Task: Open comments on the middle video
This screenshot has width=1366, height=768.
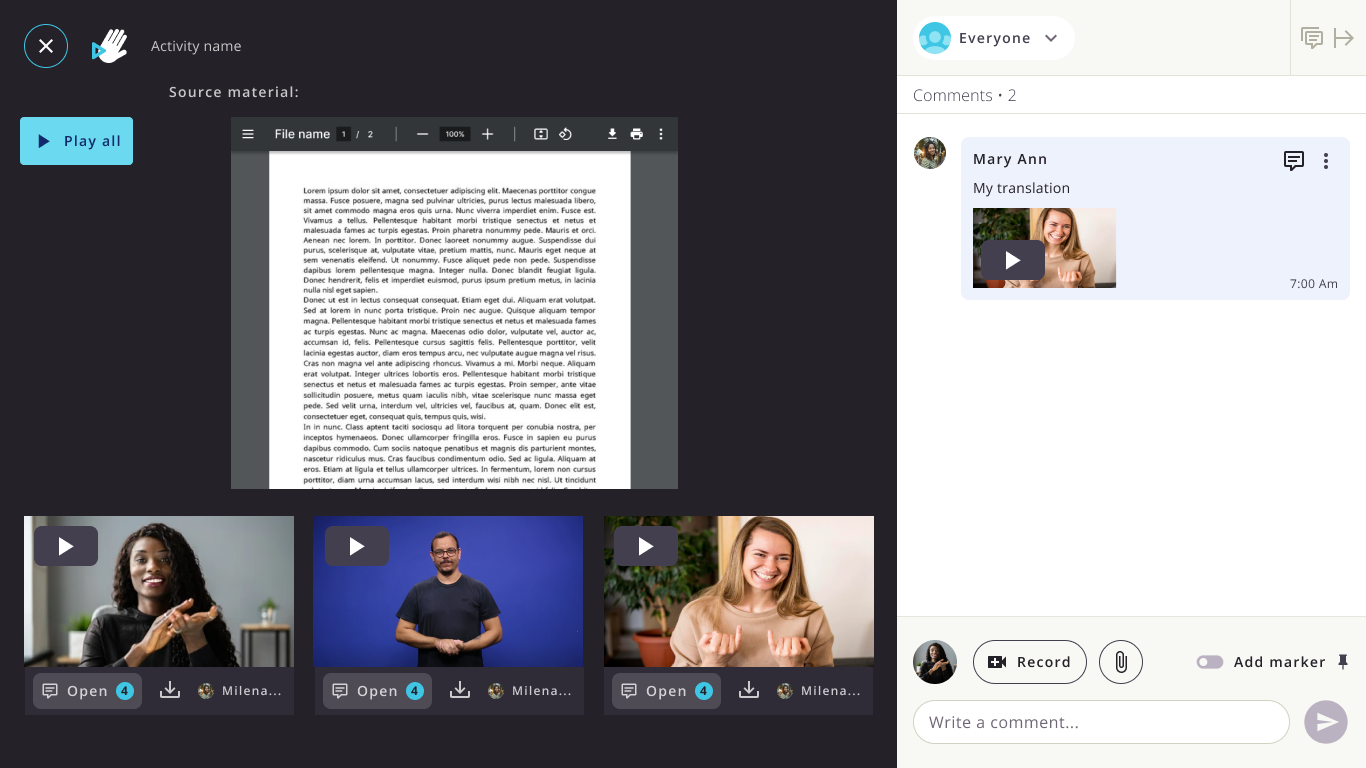Action: tap(377, 691)
